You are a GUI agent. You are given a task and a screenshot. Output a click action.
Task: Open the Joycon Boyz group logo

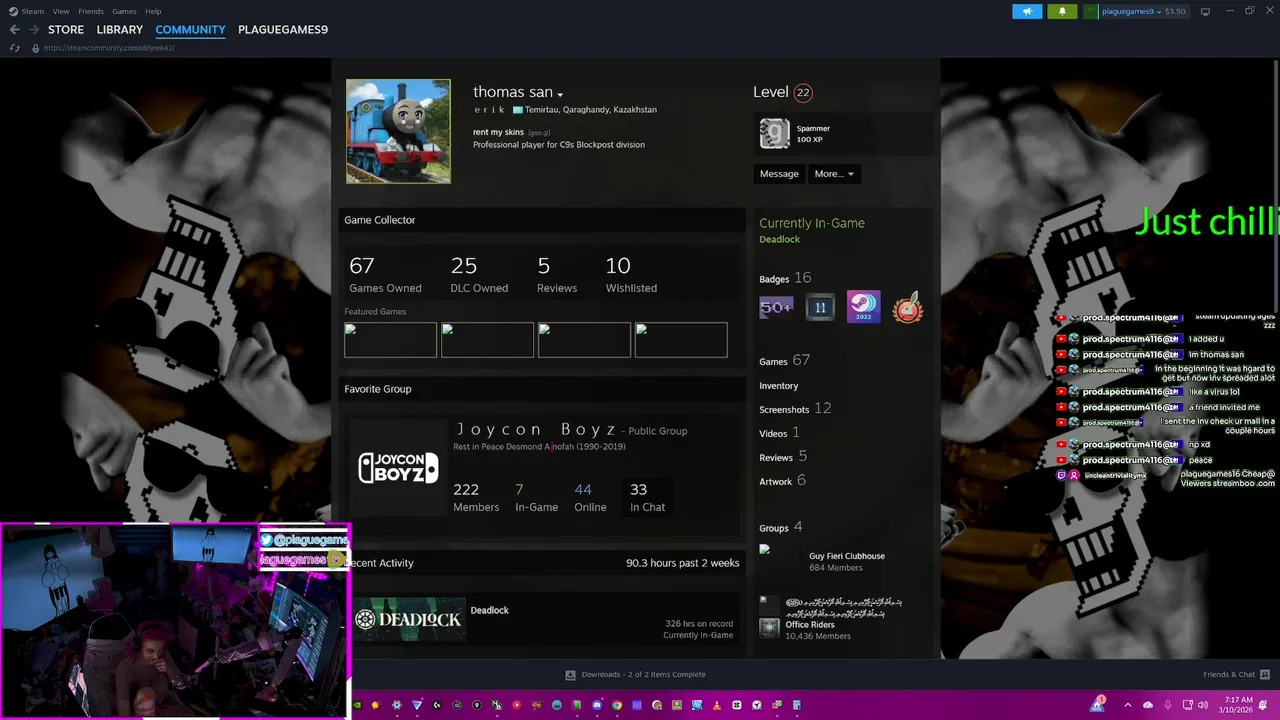point(398,467)
